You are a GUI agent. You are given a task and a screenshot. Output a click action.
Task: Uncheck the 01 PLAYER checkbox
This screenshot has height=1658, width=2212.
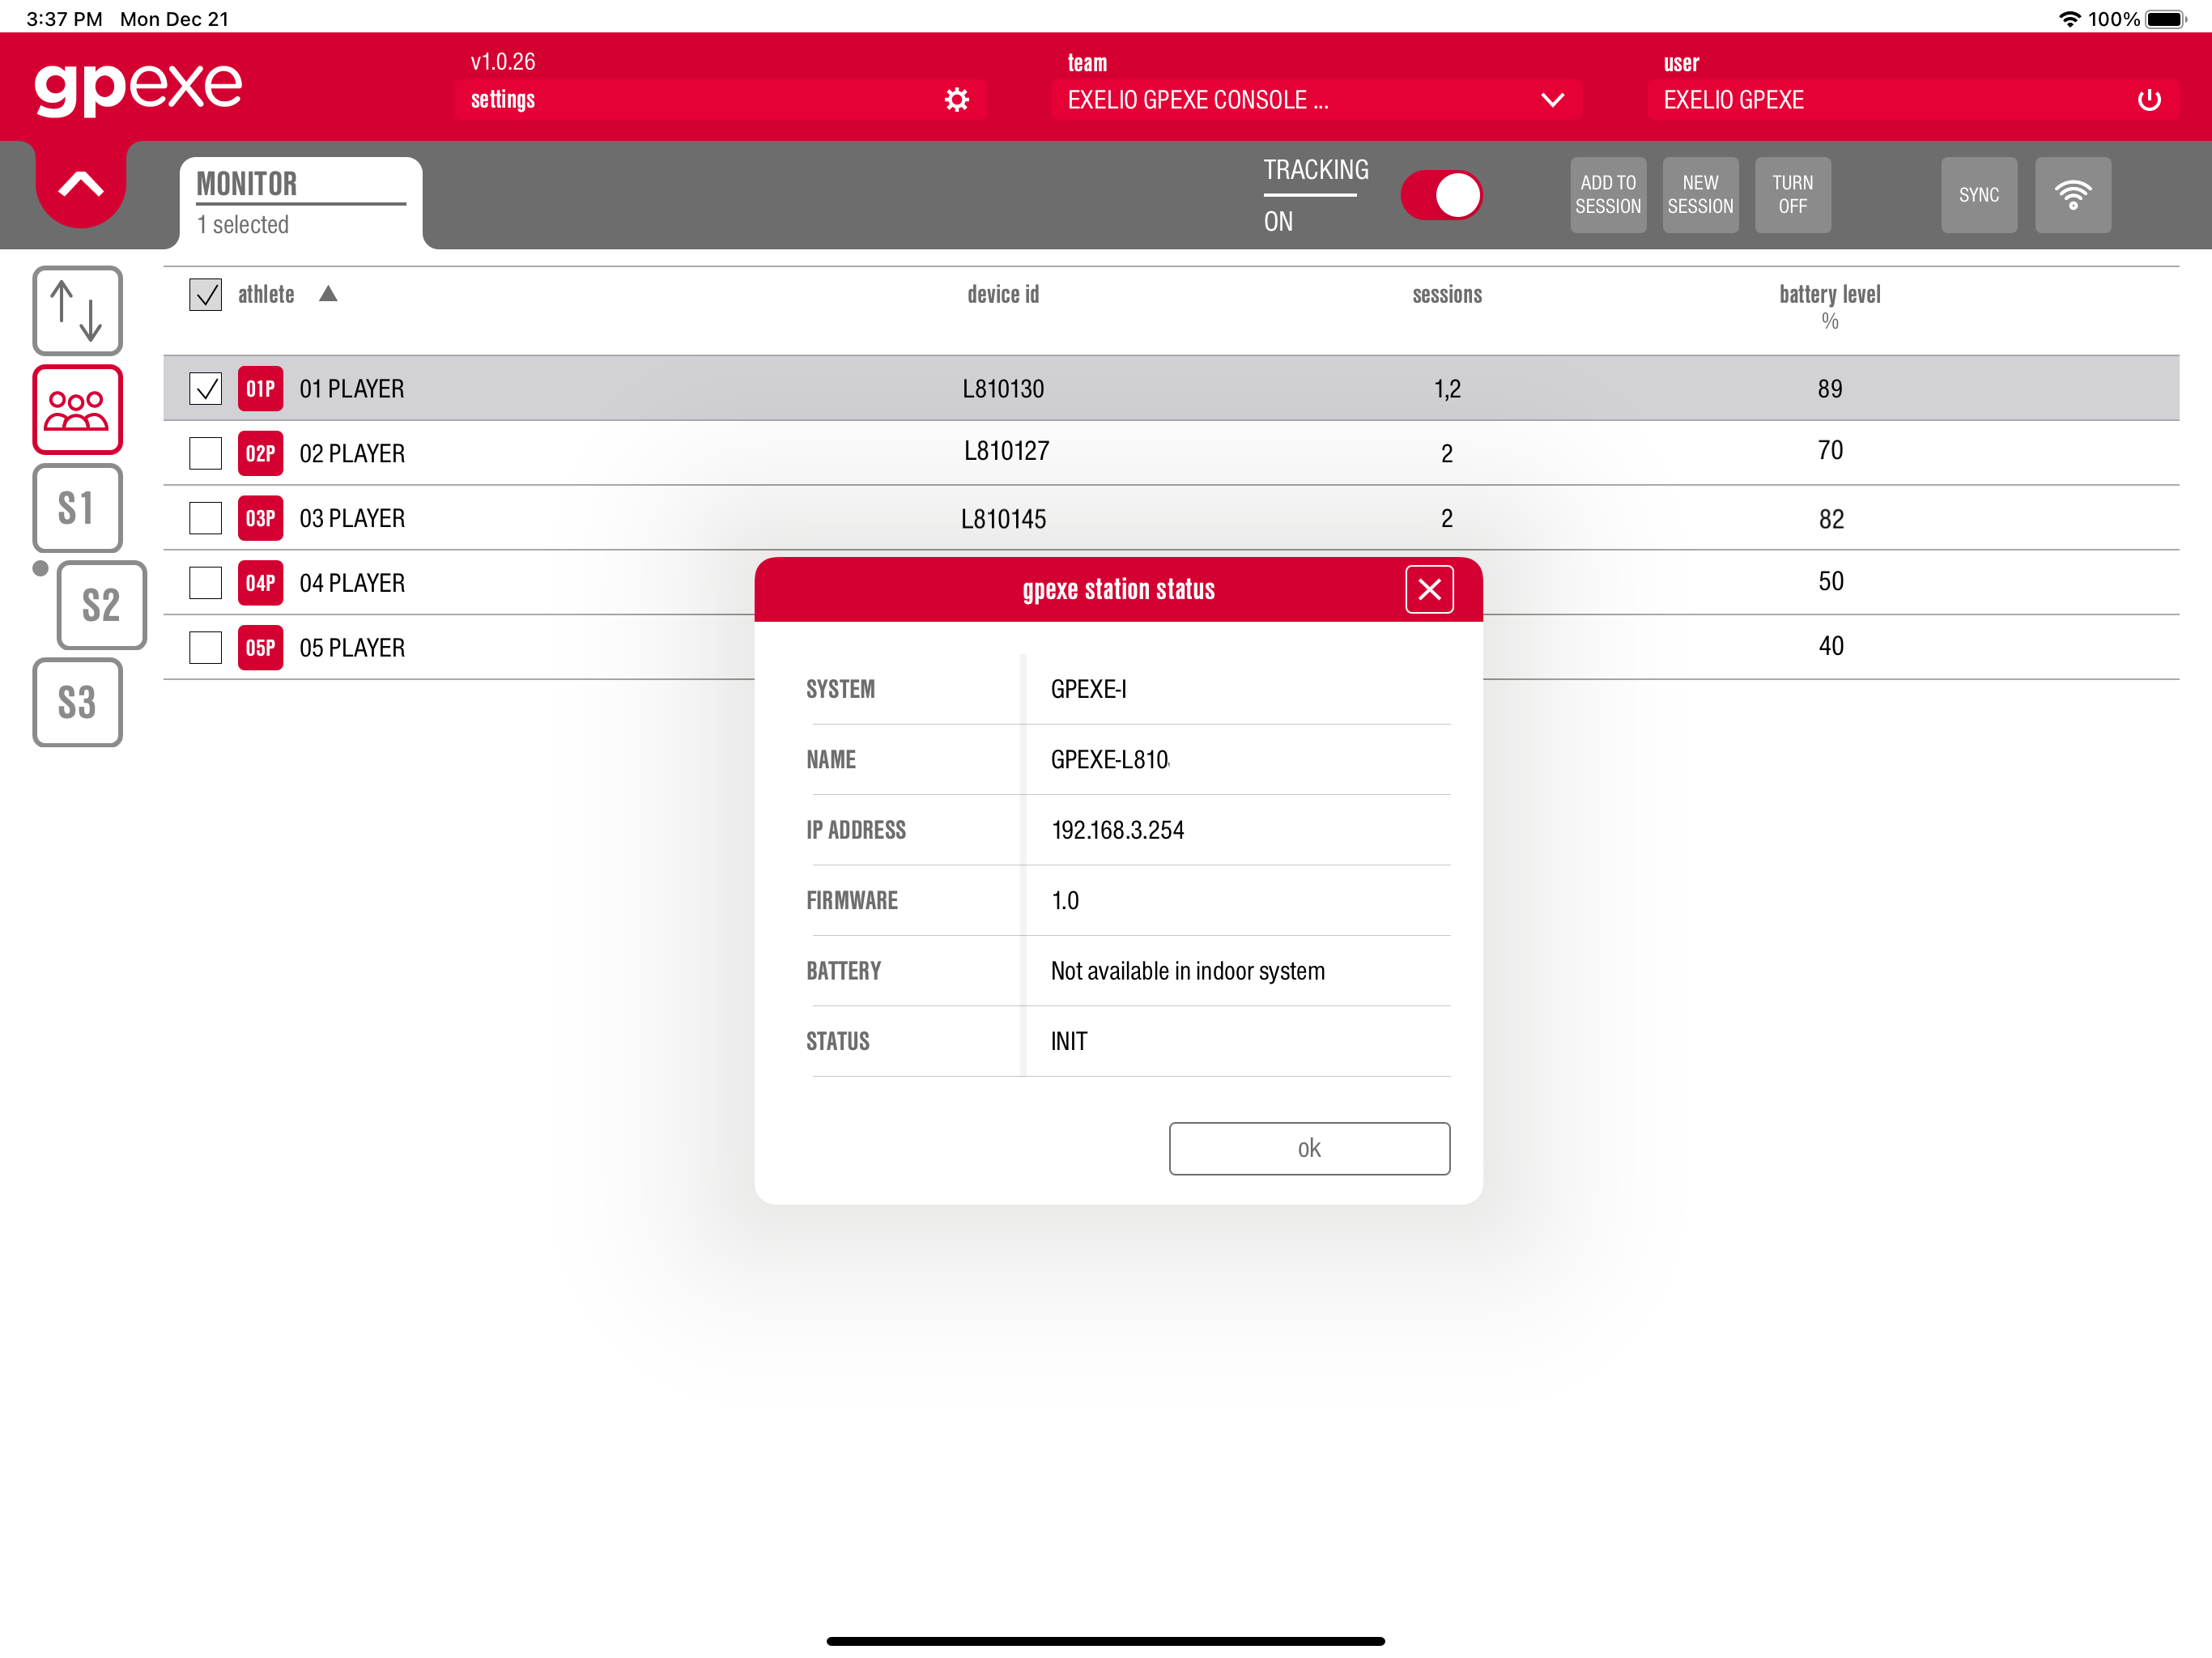tap(205, 389)
